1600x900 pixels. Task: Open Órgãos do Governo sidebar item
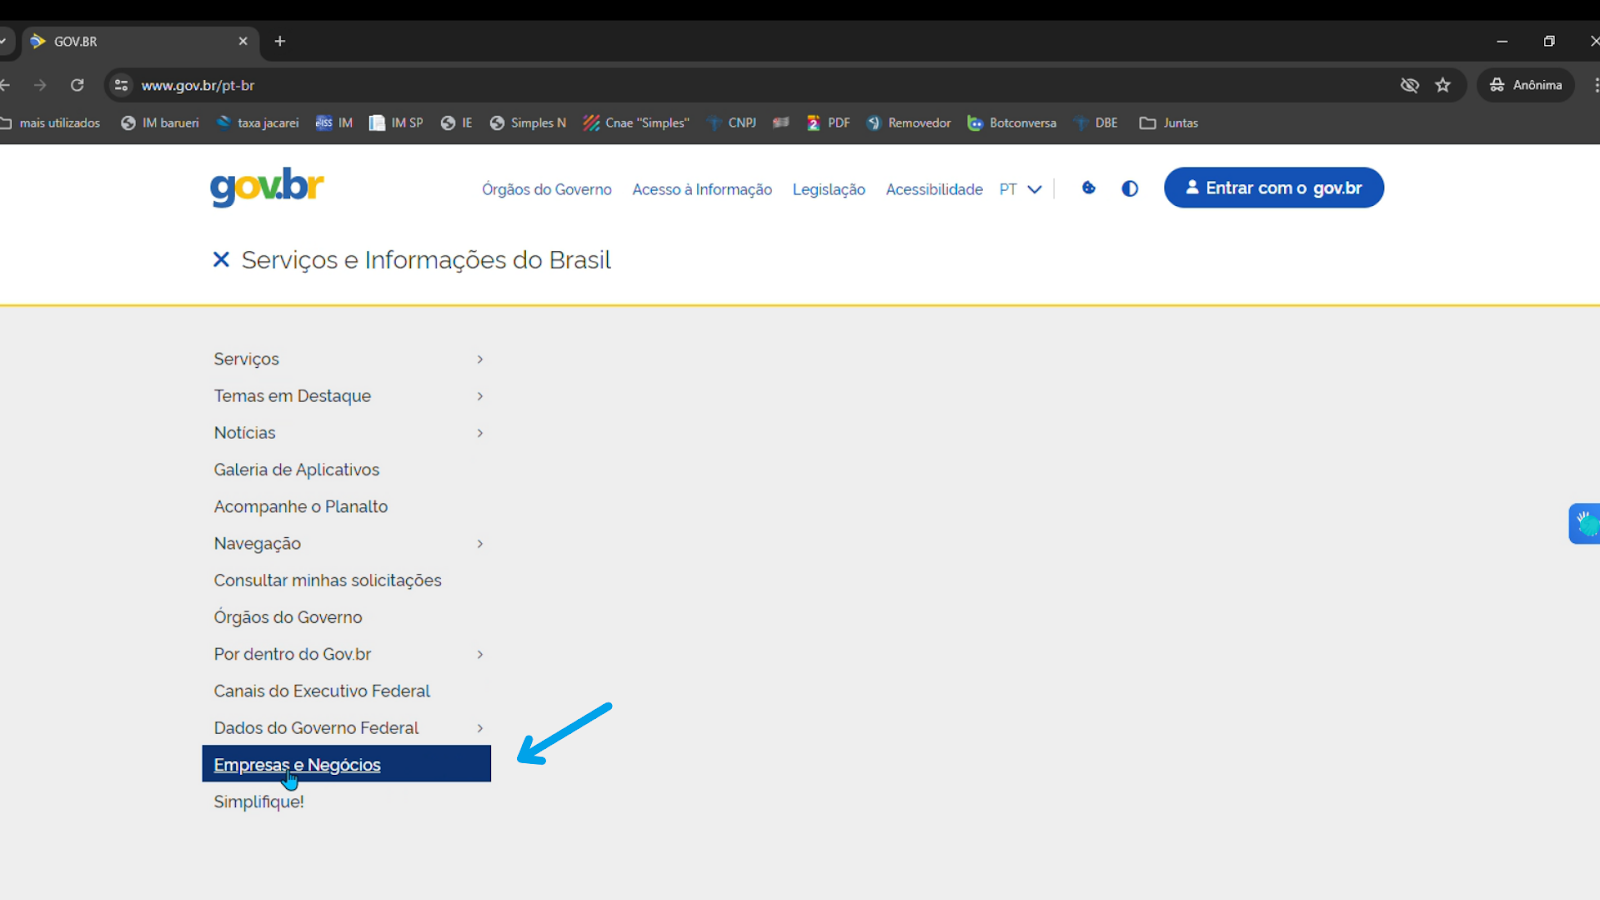coord(288,617)
